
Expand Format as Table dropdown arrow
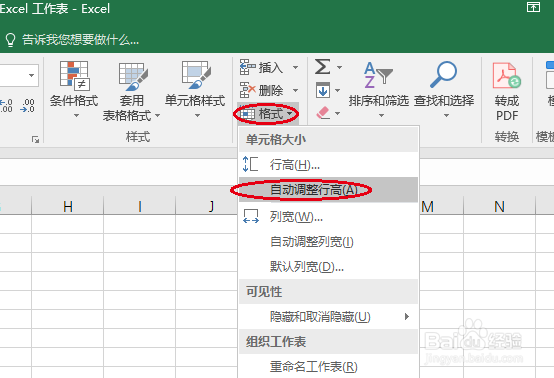(x=158, y=116)
